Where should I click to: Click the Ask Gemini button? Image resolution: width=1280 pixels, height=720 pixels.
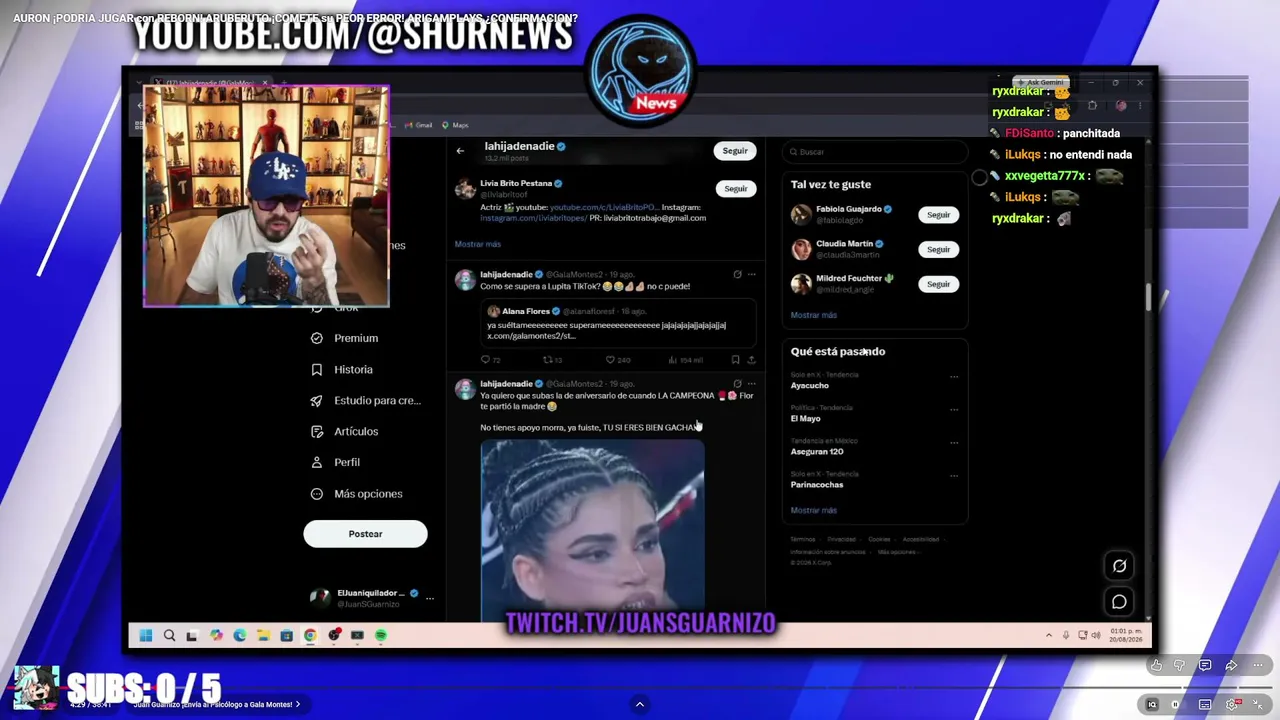pyautogui.click(x=1041, y=82)
